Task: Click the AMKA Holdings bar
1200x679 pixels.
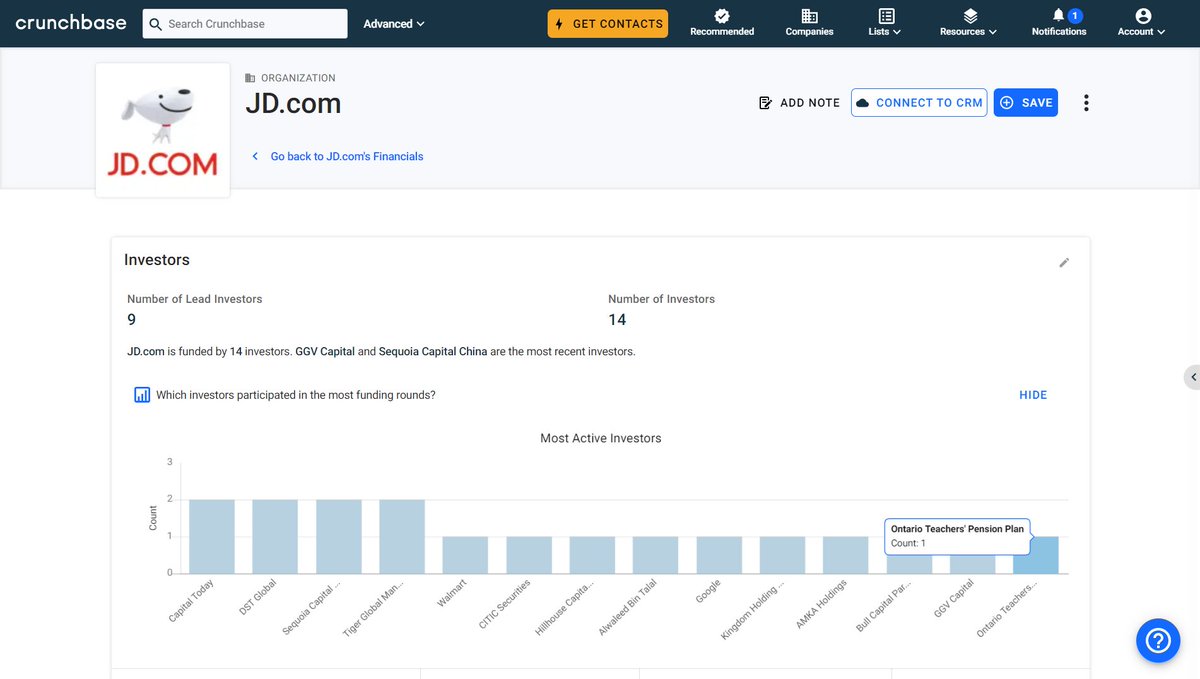Action: tap(846, 555)
